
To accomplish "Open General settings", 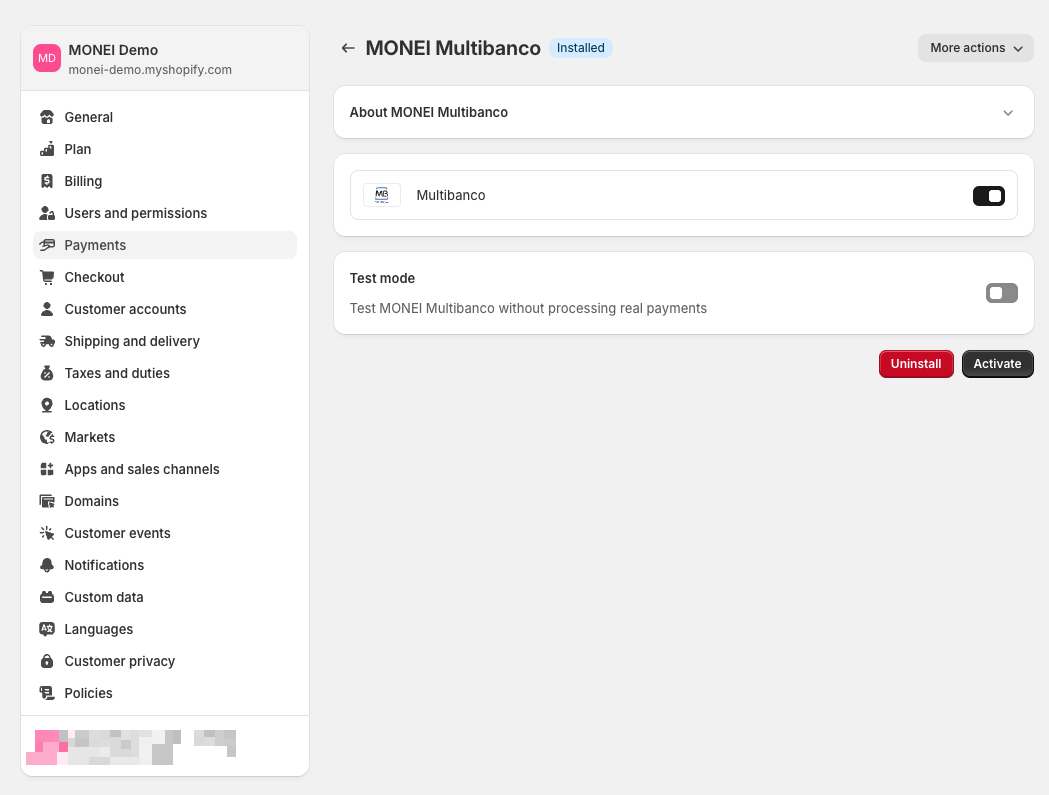I will tap(165, 117).
